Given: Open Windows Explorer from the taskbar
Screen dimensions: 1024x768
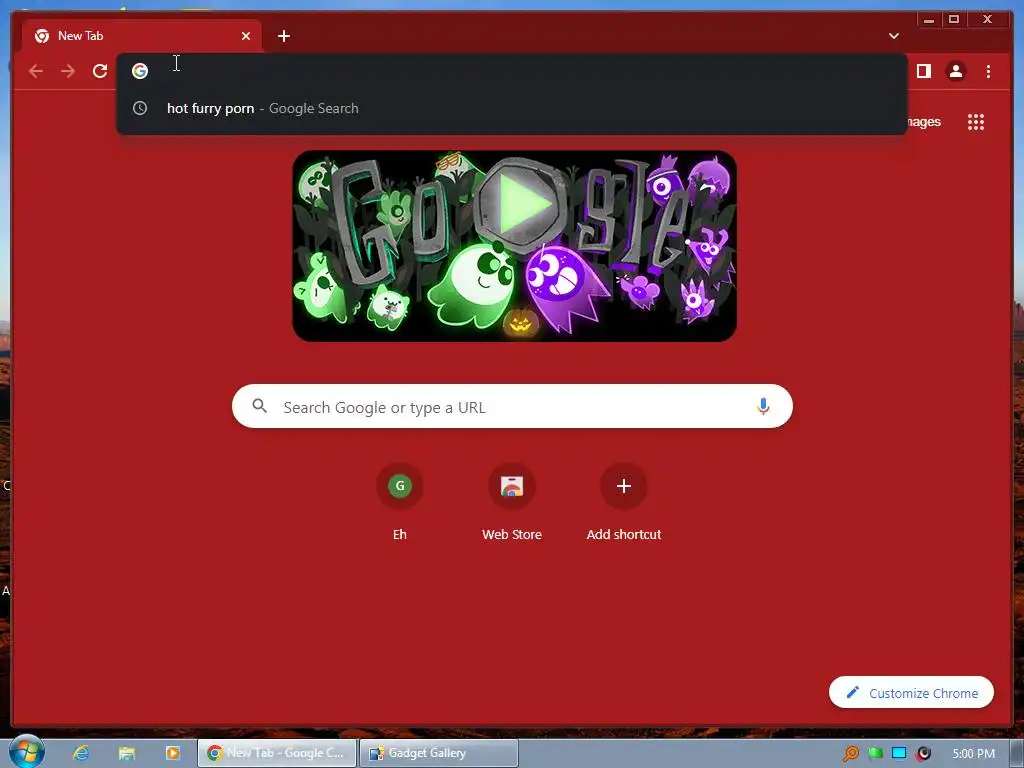Looking at the screenshot, I should tap(127, 753).
